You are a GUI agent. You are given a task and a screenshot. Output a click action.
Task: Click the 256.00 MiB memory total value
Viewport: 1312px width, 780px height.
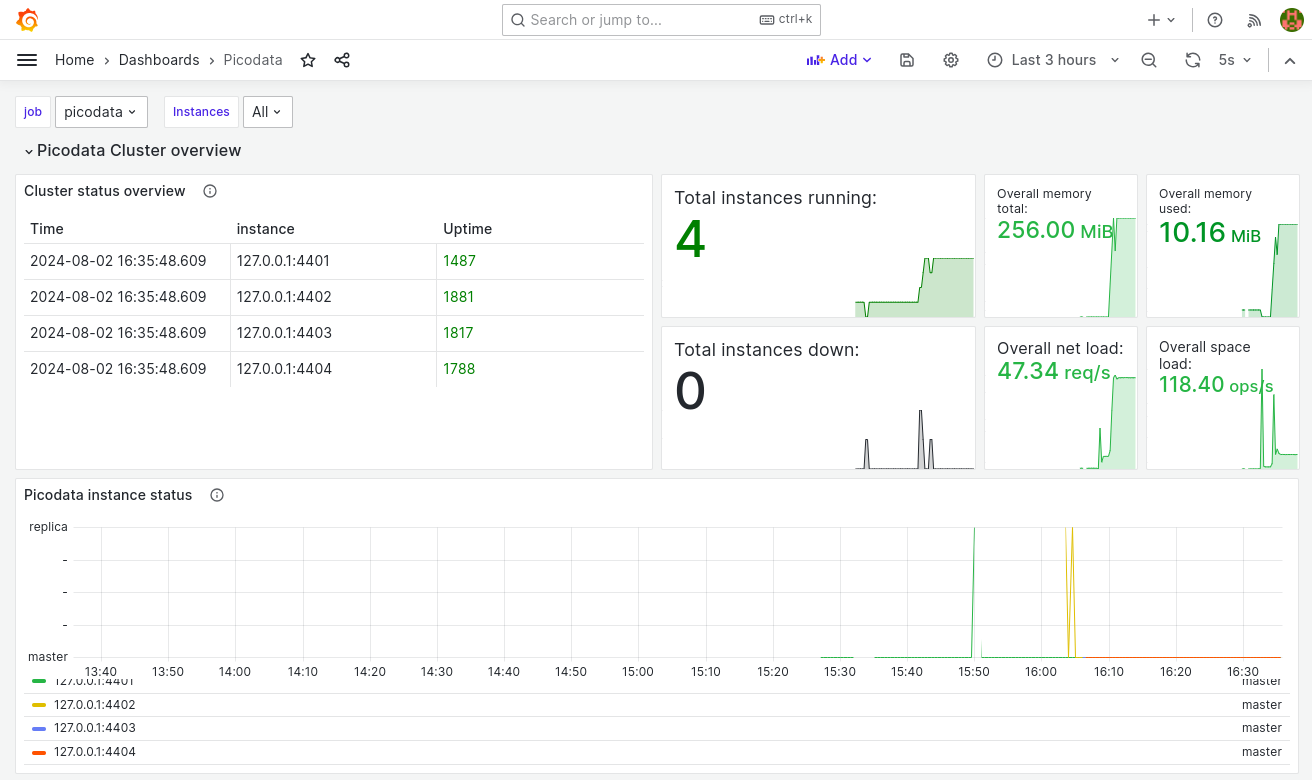[x=1055, y=230]
